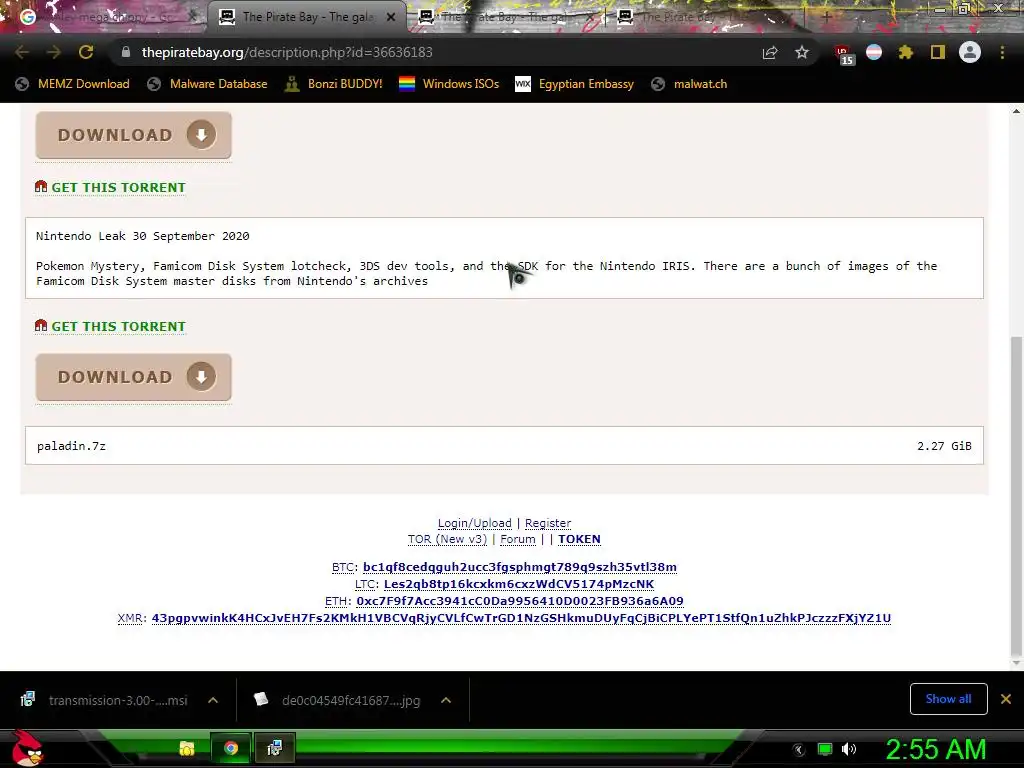Show hidden tray icons arrow
Screen dimensions: 1024x768
[x=799, y=750]
